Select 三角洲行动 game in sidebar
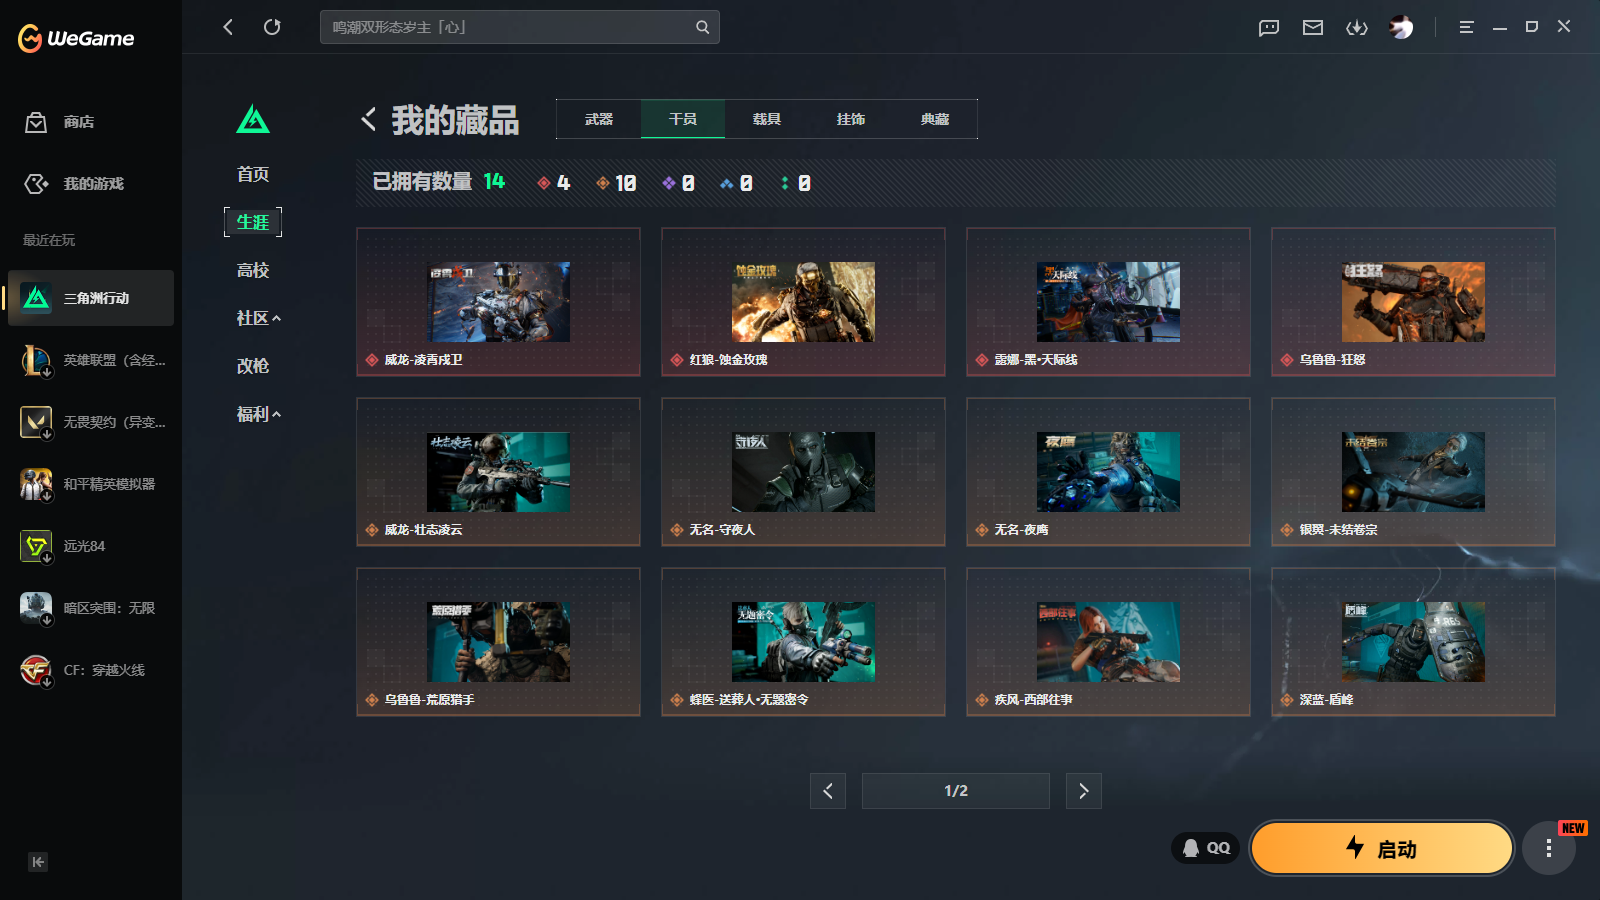This screenshot has height=900, width=1600. point(91,298)
